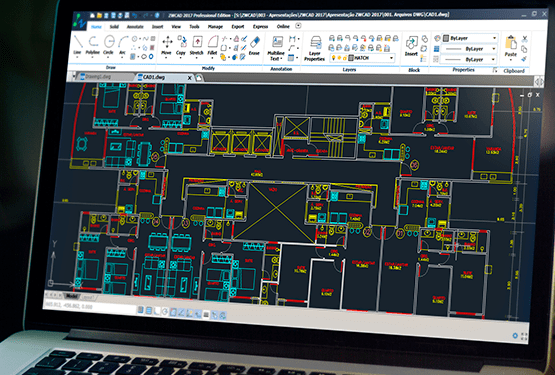Viewport: 555px width, 375px height.
Task: Click the coordinates readout field
Action: pyautogui.click(x=69, y=306)
